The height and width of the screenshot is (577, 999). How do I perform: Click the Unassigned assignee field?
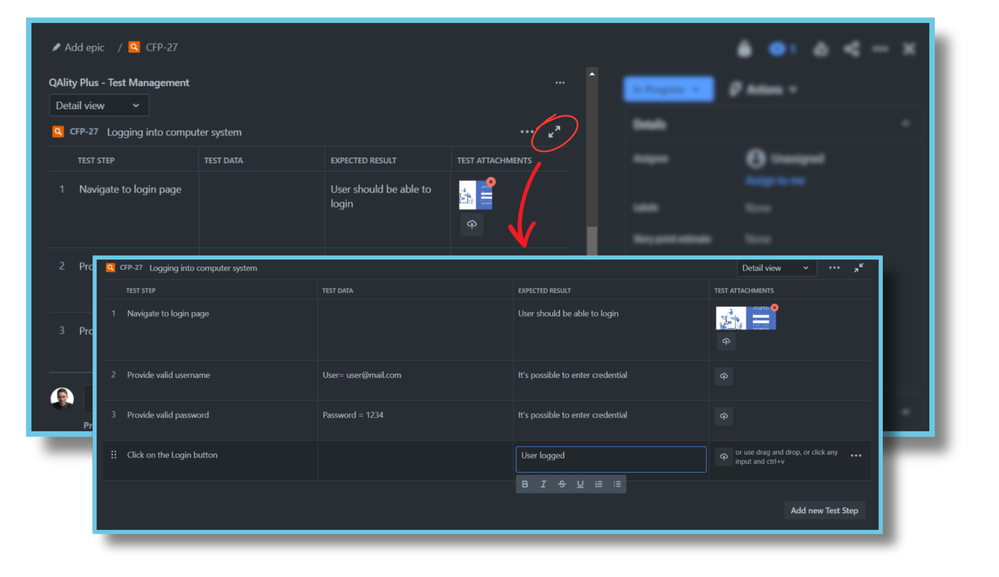[785, 158]
